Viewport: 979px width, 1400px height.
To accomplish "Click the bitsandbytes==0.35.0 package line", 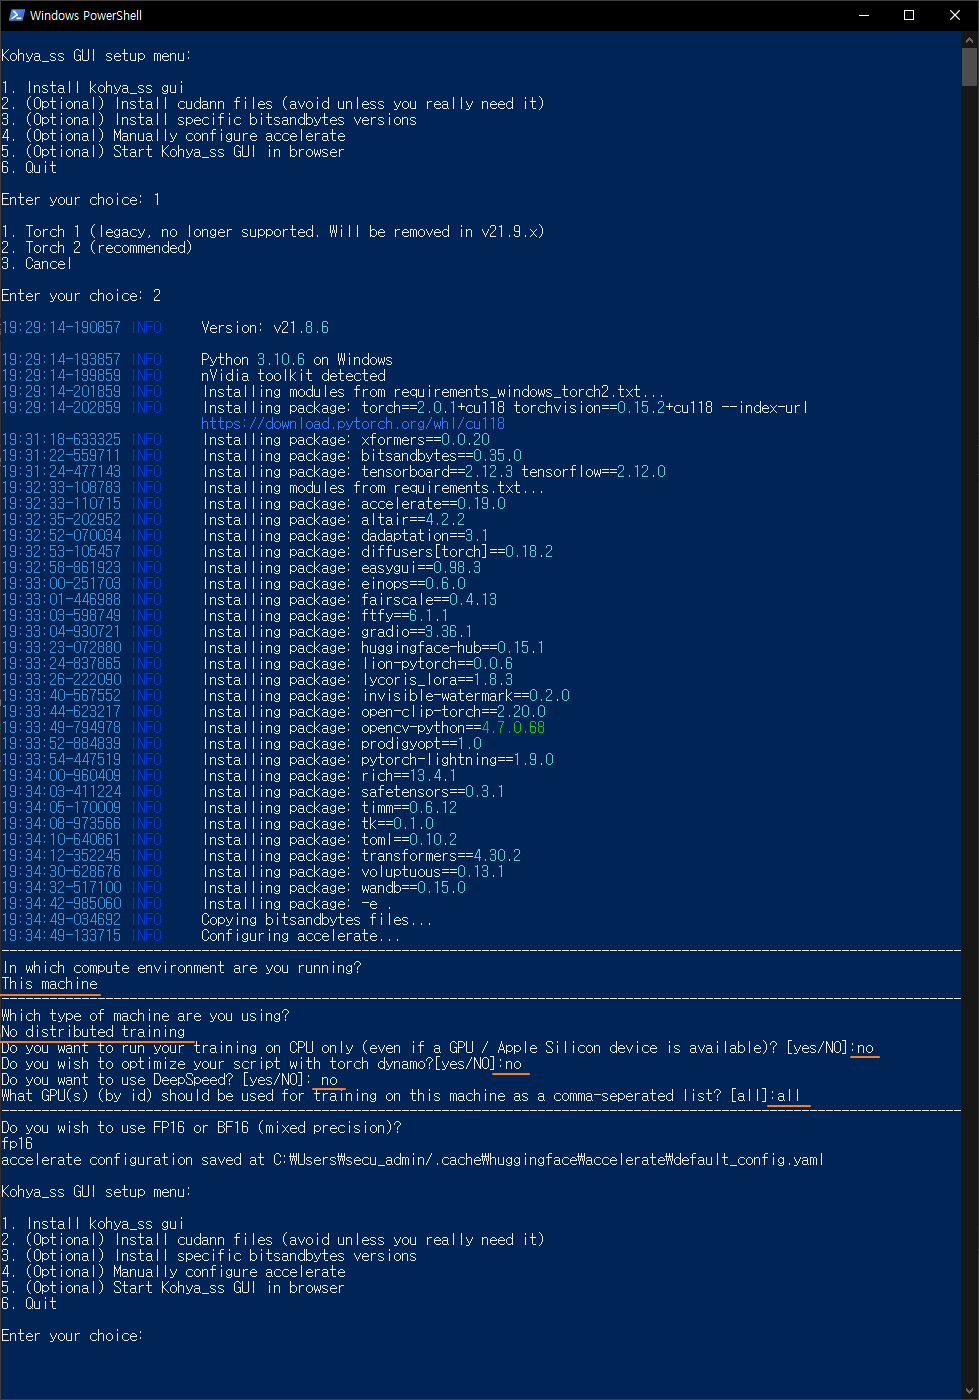I will [x=362, y=456].
